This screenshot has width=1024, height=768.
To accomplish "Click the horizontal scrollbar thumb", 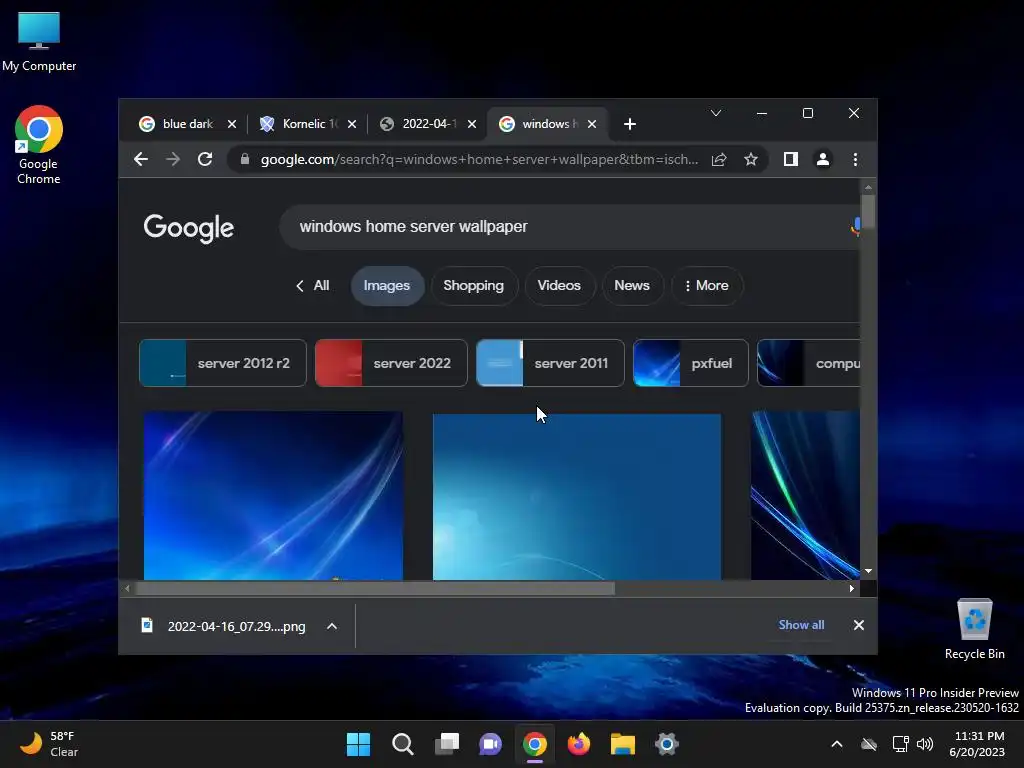I will [374, 588].
